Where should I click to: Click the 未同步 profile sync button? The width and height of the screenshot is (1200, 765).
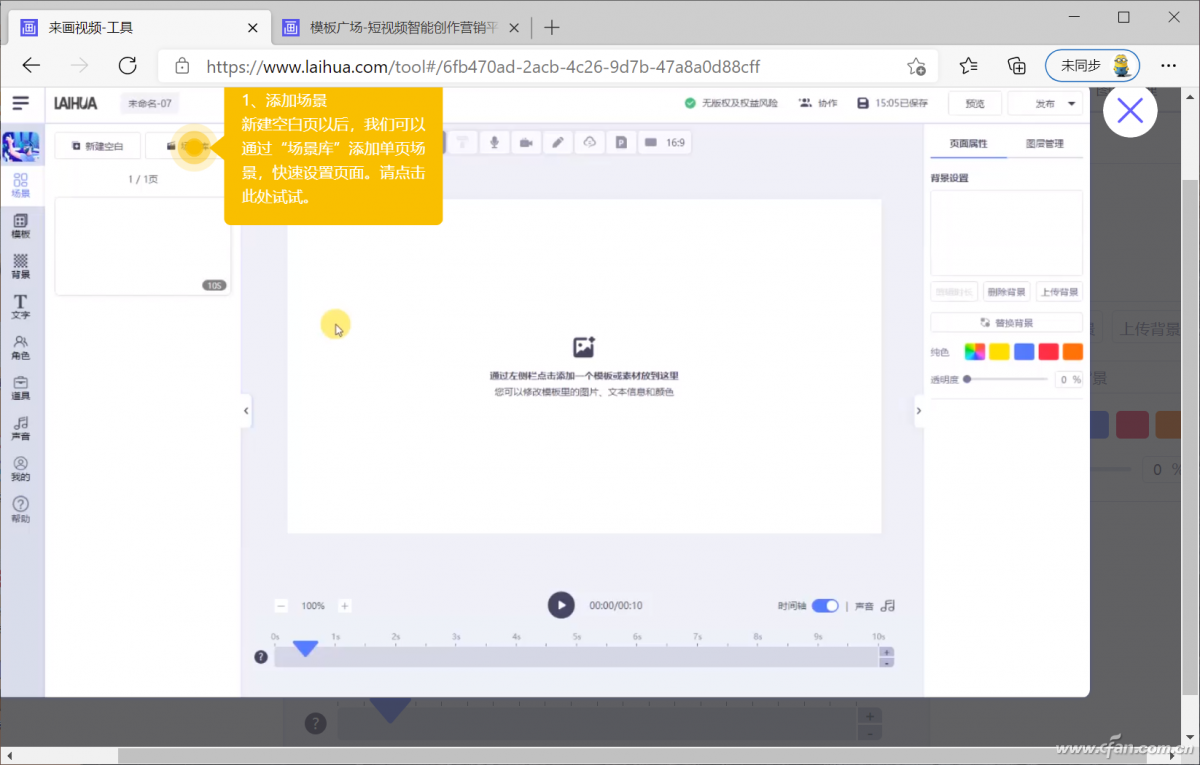coord(1093,66)
